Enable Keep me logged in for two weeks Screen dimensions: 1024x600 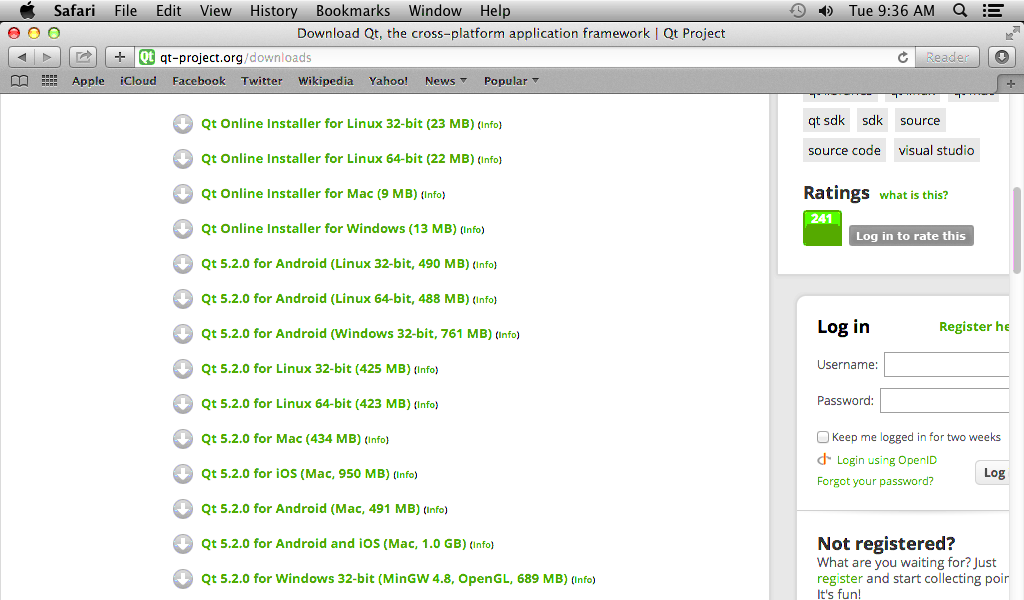click(823, 437)
